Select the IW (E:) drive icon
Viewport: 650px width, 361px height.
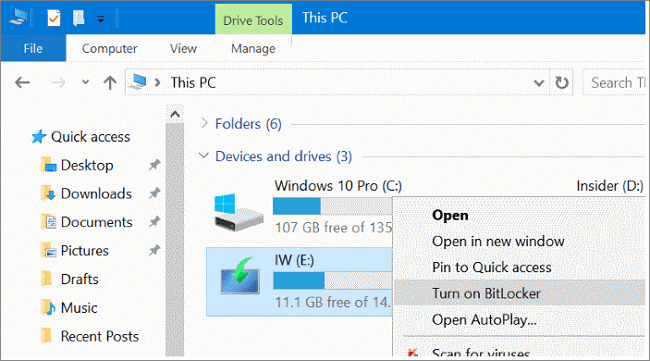pyautogui.click(x=240, y=276)
